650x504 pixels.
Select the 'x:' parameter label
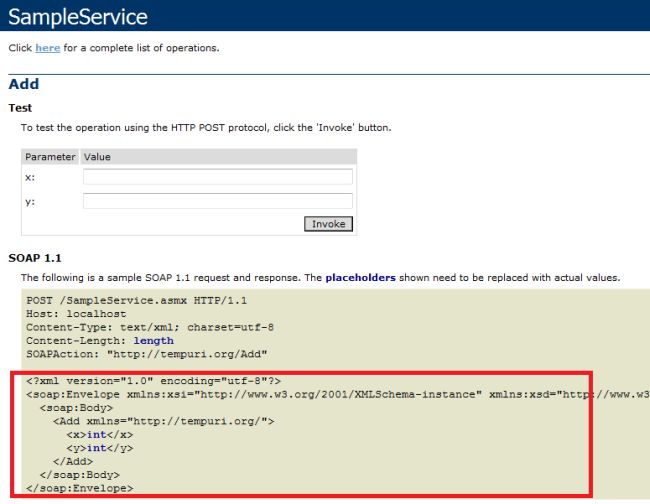pyautogui.click(x=30, y=177)
